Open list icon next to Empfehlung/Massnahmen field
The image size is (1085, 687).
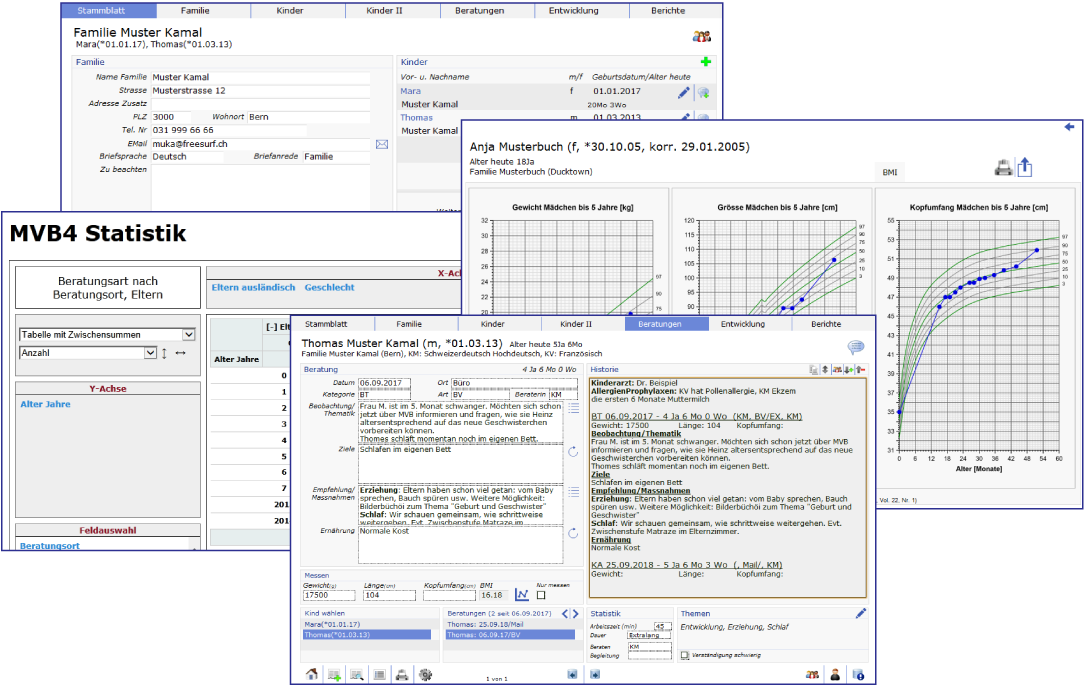(x=574, y=492)
